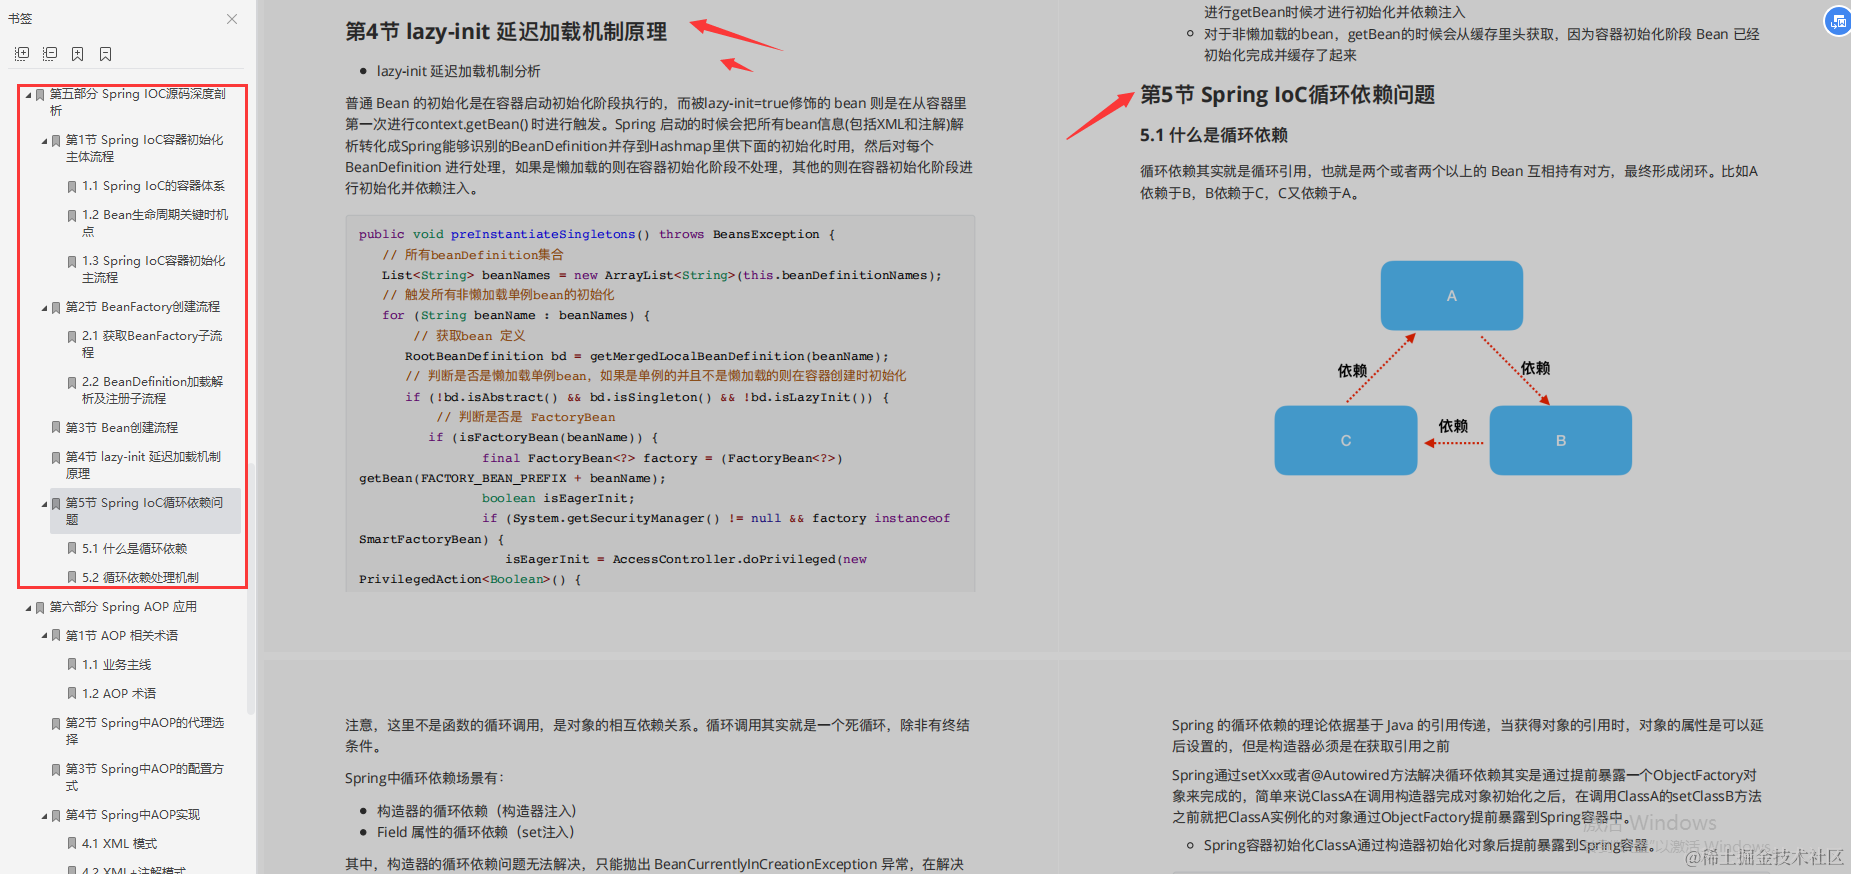
Task: Collapse 第5节 Spring IoC循环依赖问题 node
Action: click(x=44, y=504)
